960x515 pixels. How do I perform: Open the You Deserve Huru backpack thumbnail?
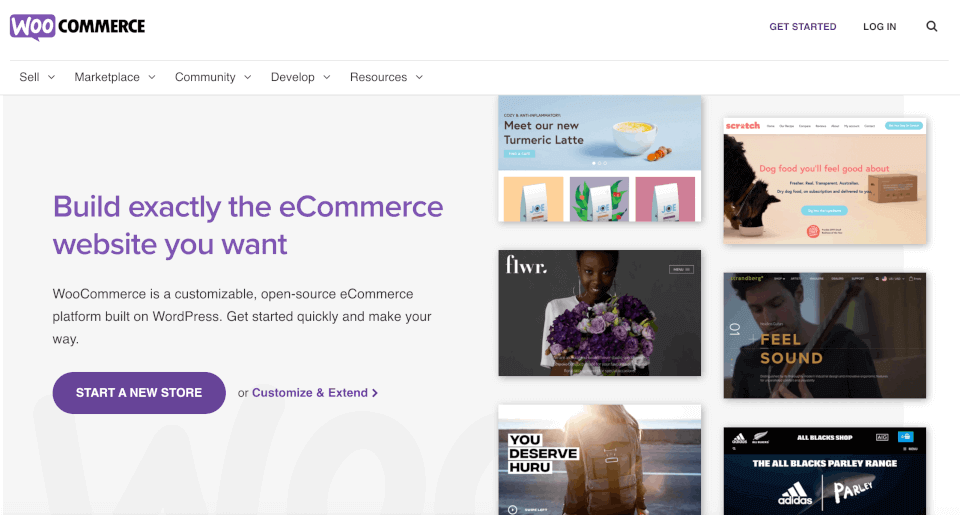click(x=599, y=460)
